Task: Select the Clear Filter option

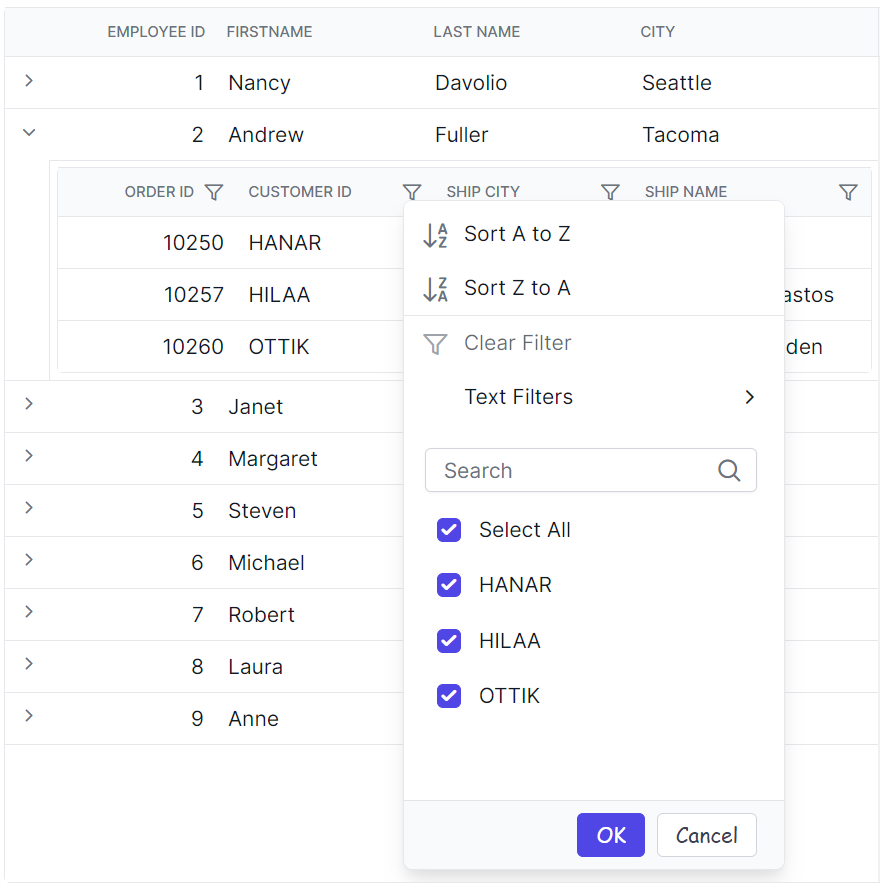Action: pos(593,343)
